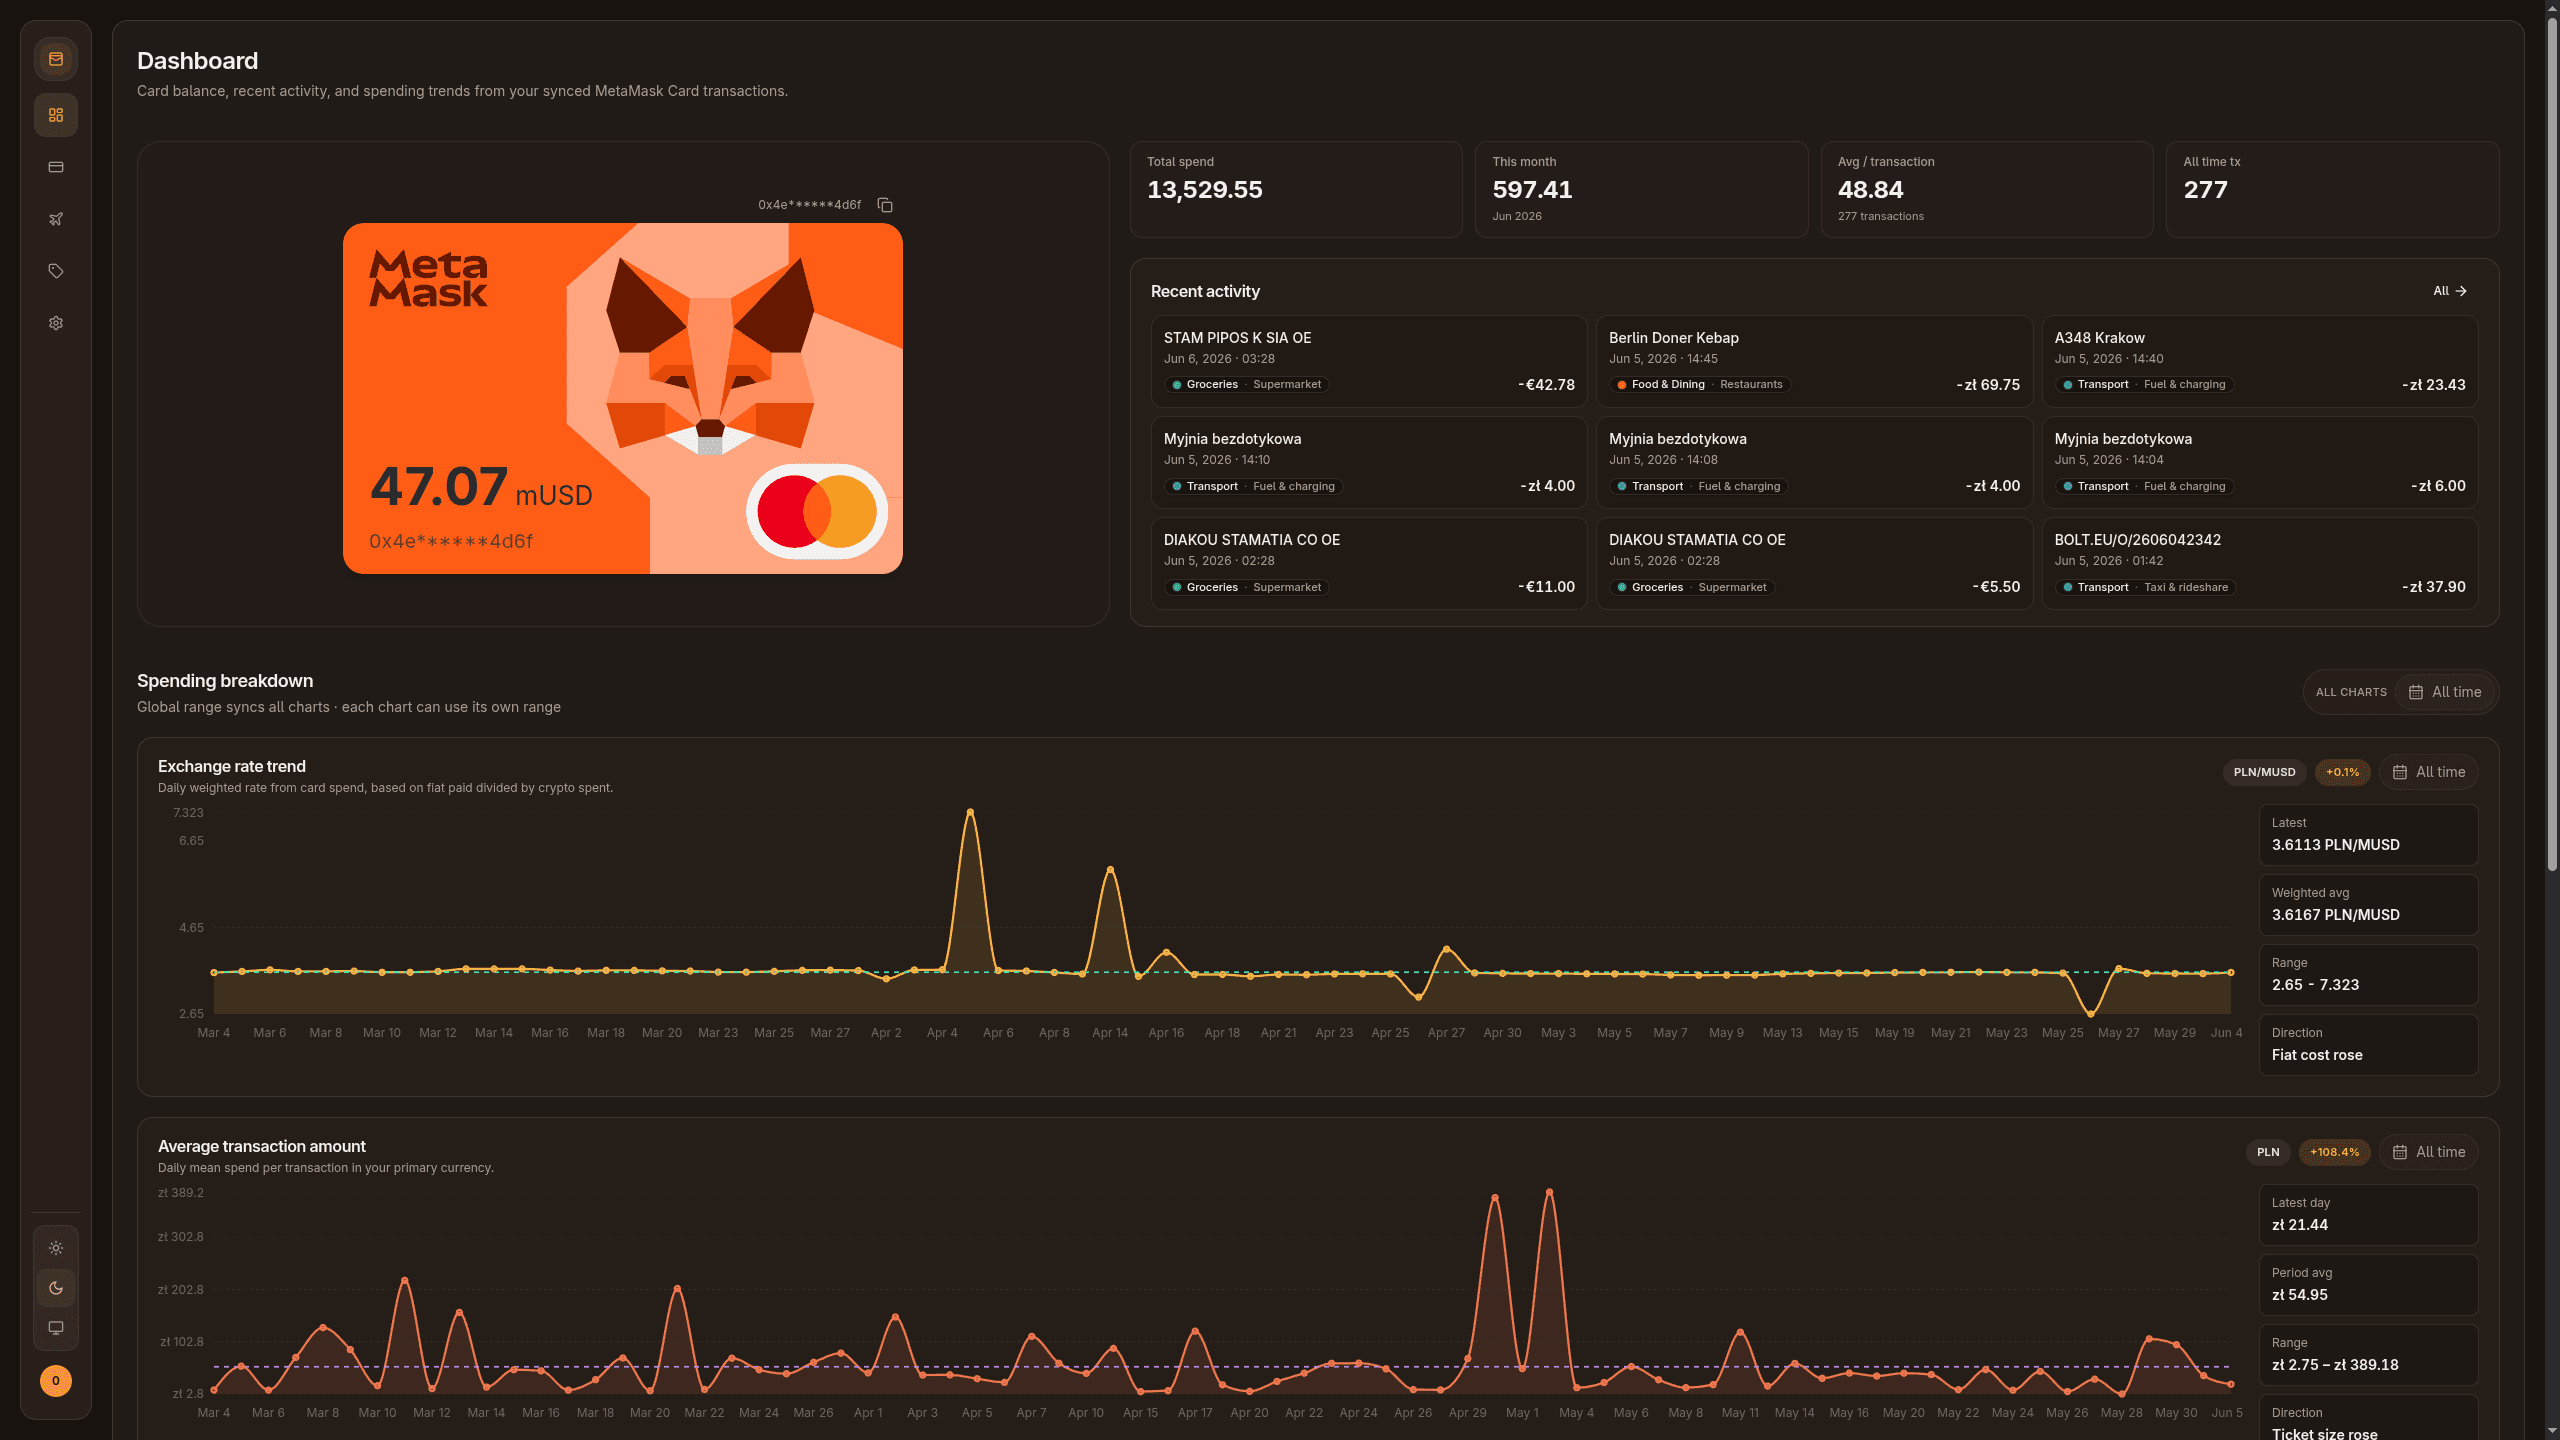The height and width of the screenshot is (1440, 2560).
Task: Click the +108.4% change badge
Action: coord(2334,1152)
